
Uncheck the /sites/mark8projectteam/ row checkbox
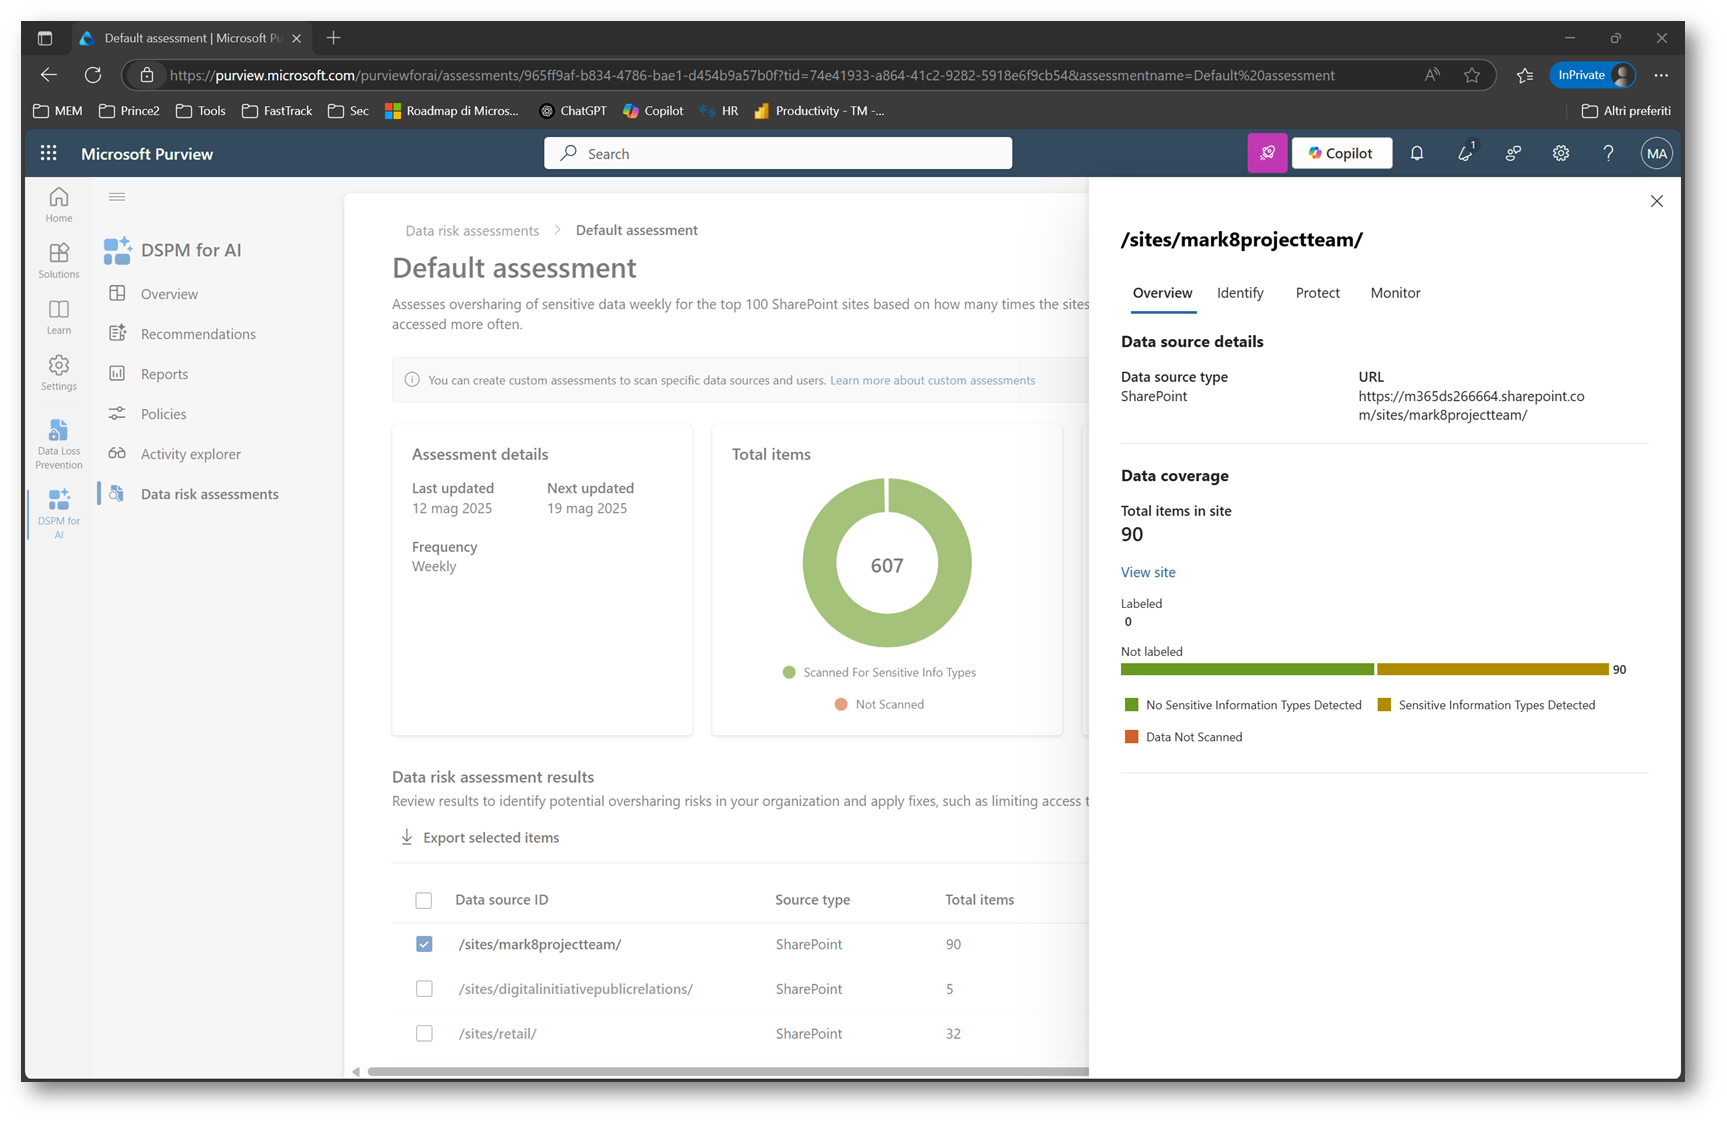[424, 944]
